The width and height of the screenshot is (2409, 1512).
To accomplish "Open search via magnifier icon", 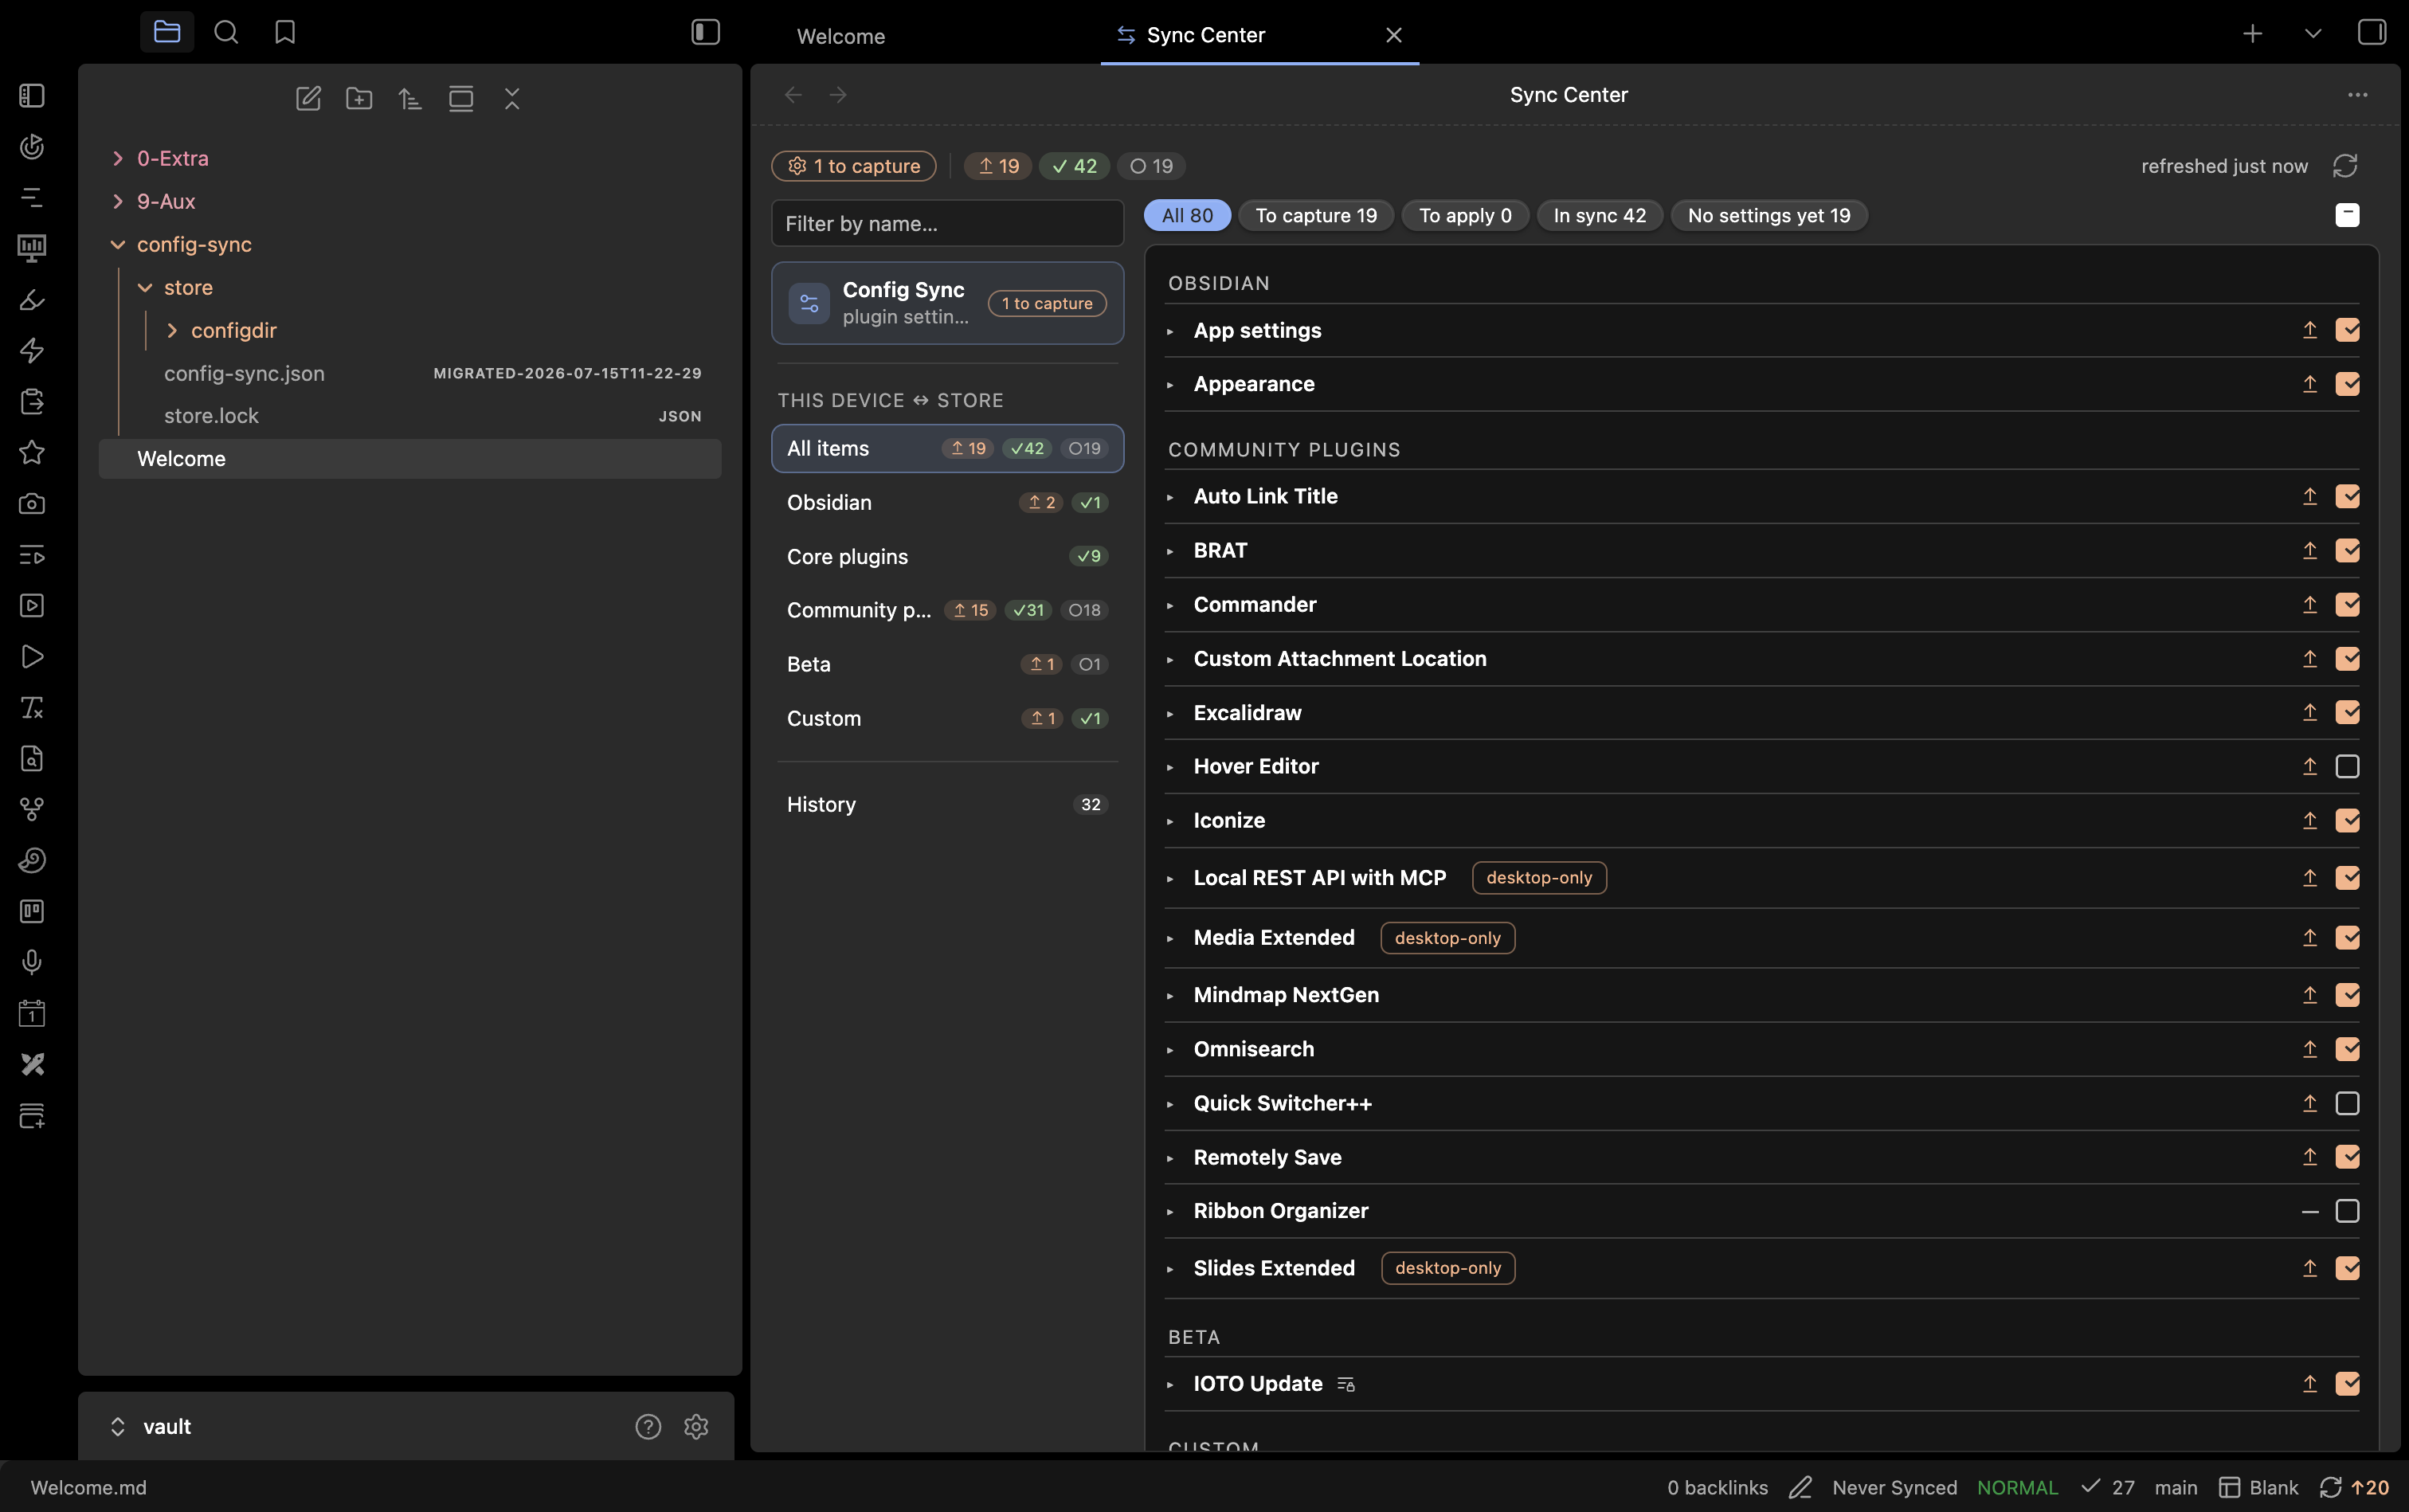I will 226,32.
